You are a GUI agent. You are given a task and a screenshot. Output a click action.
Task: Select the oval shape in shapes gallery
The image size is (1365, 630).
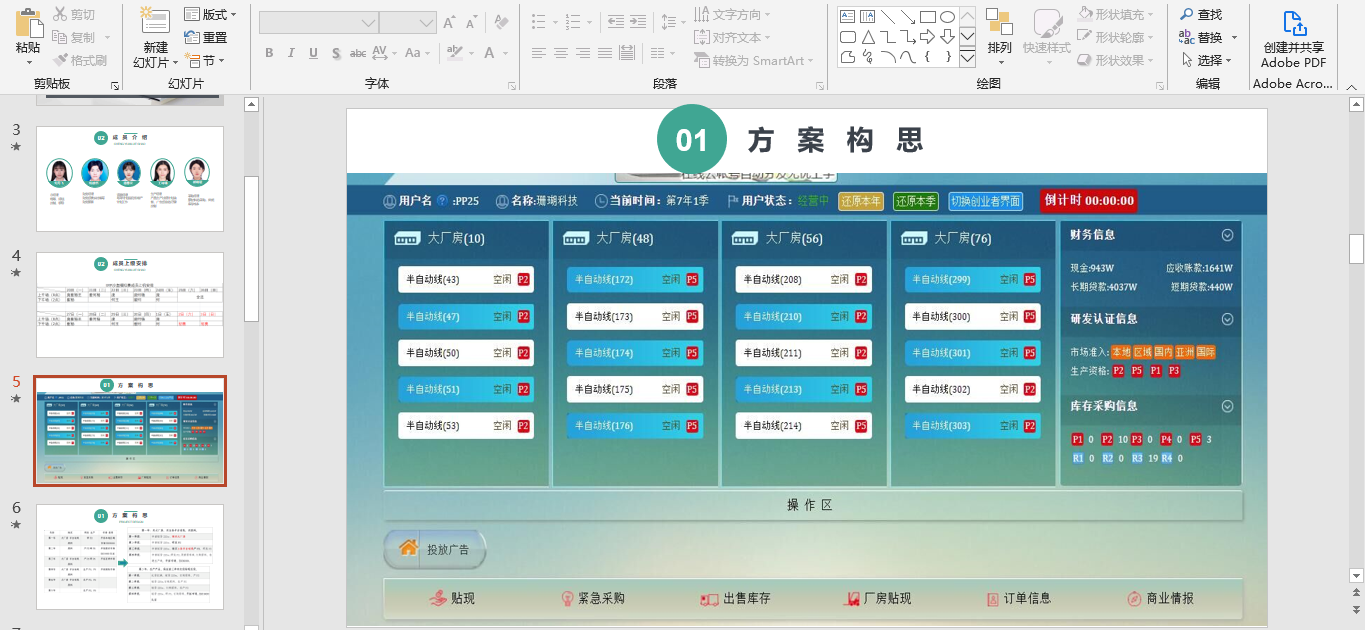pos(947,17)
